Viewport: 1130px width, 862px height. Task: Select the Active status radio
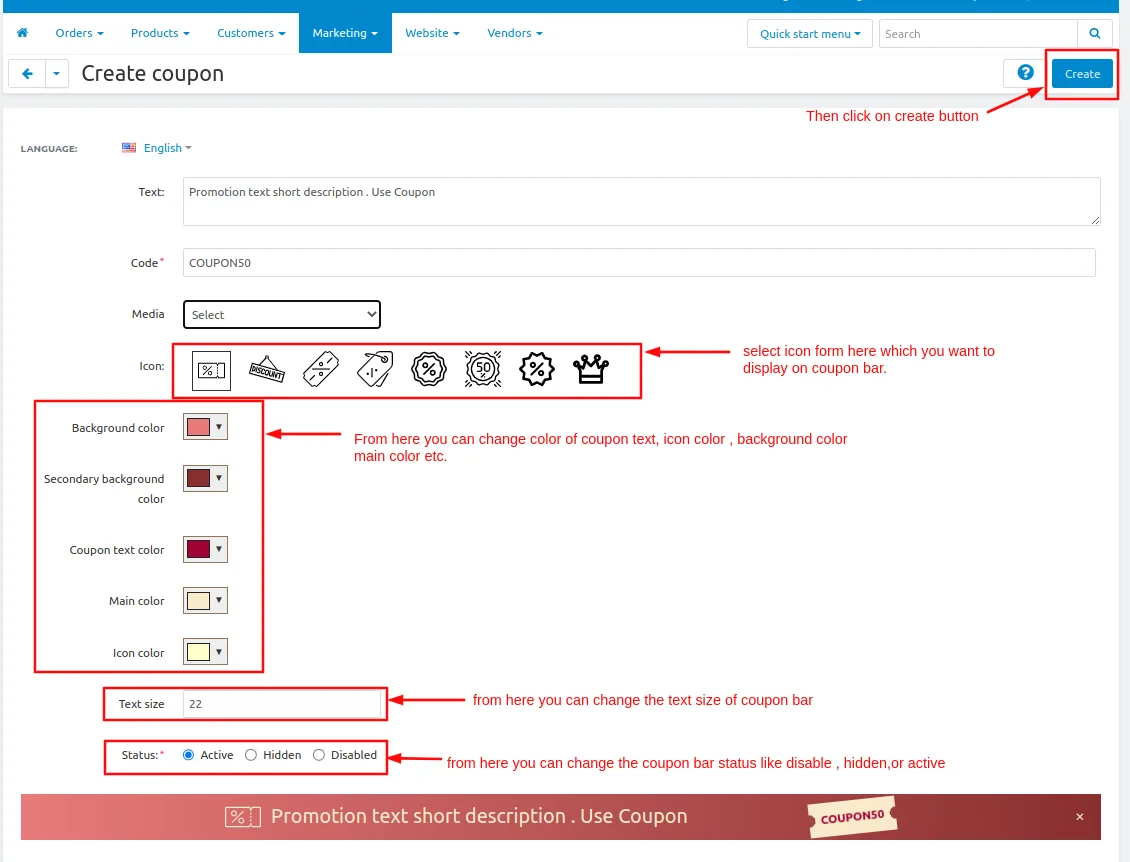point(188,755)
